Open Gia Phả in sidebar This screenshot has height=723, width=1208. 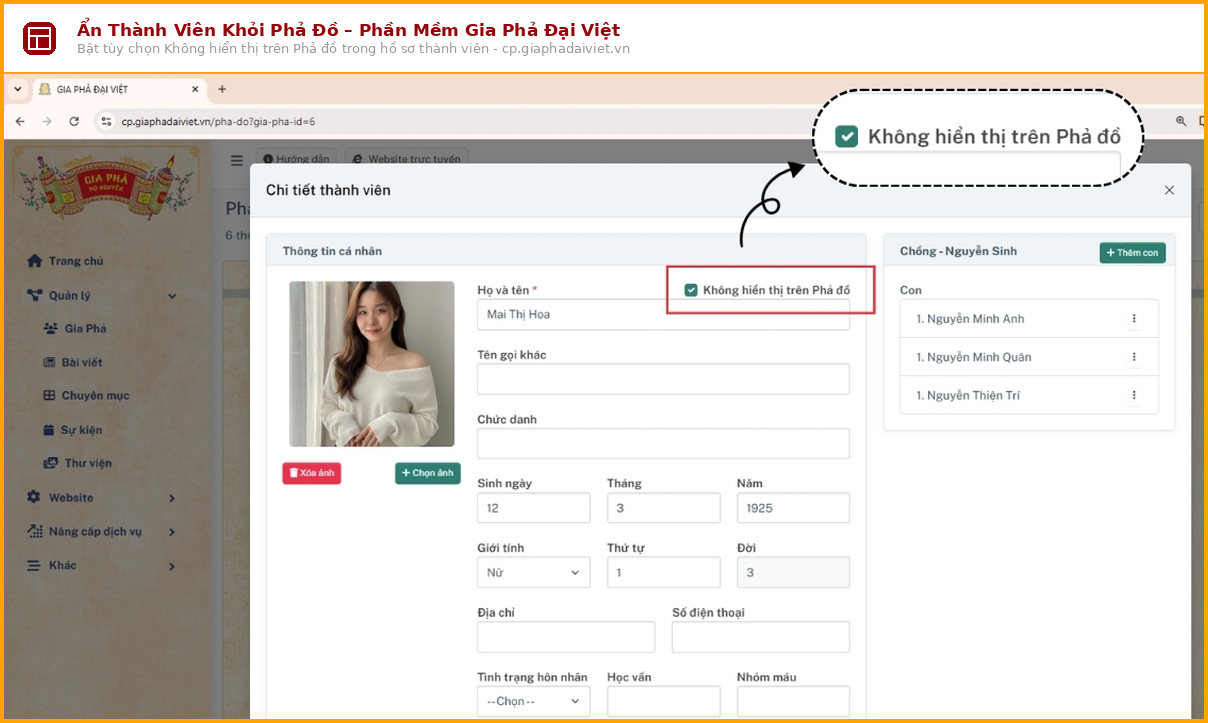[x=85, y=328]
